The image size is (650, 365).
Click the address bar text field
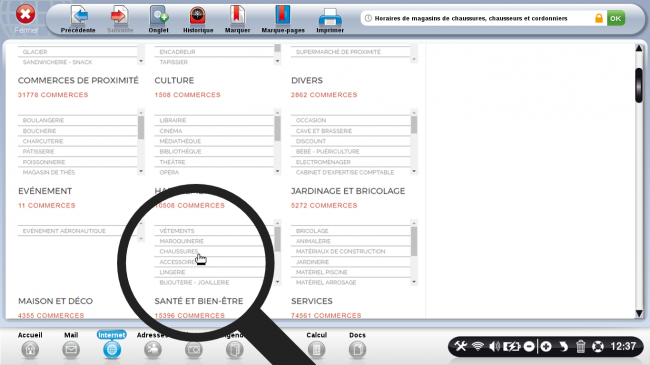pos(477,18)
